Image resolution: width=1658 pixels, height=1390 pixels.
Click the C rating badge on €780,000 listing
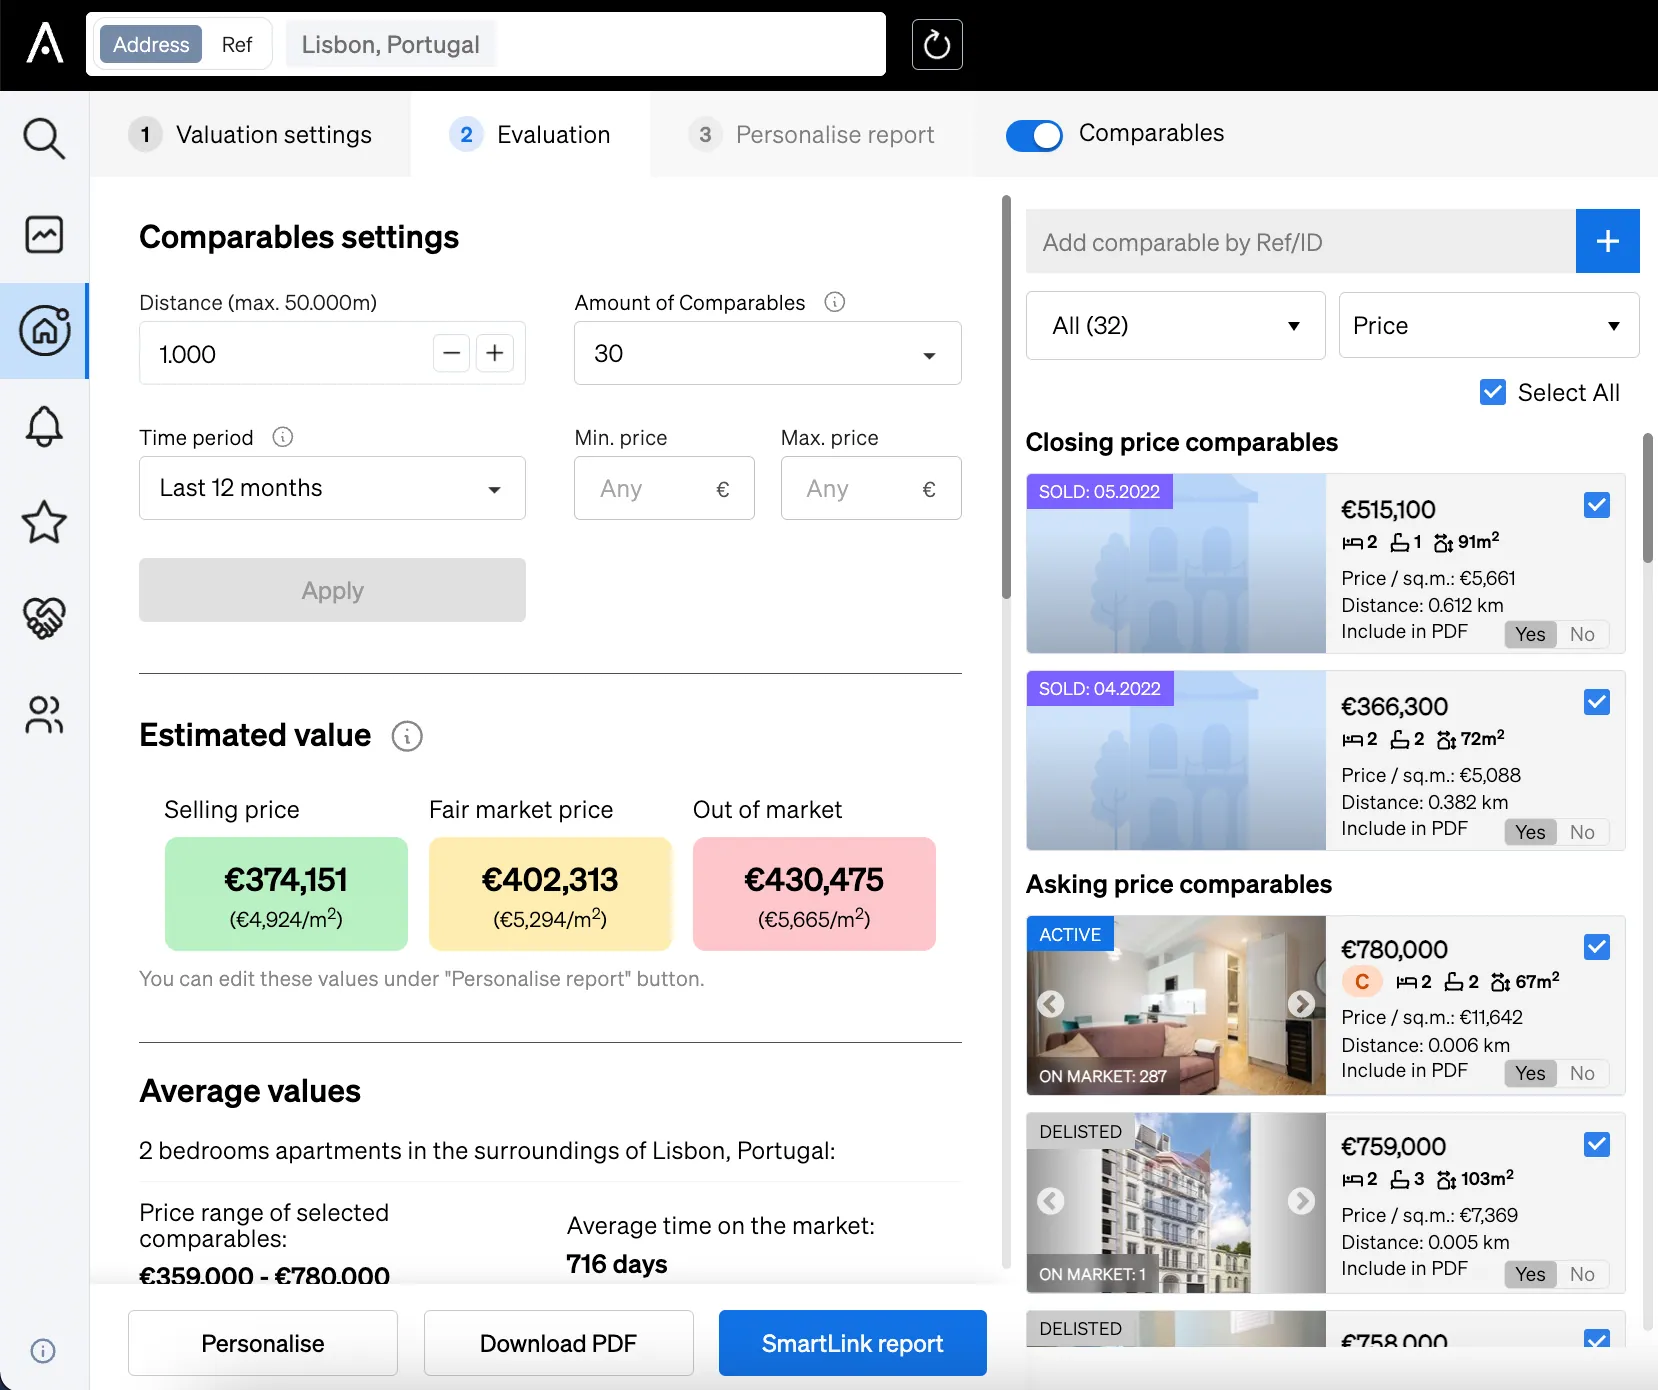1362,982
